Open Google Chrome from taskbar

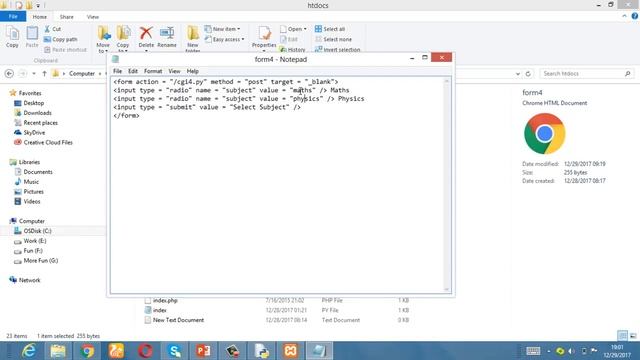pyautogui.click(x=87, y=351)
